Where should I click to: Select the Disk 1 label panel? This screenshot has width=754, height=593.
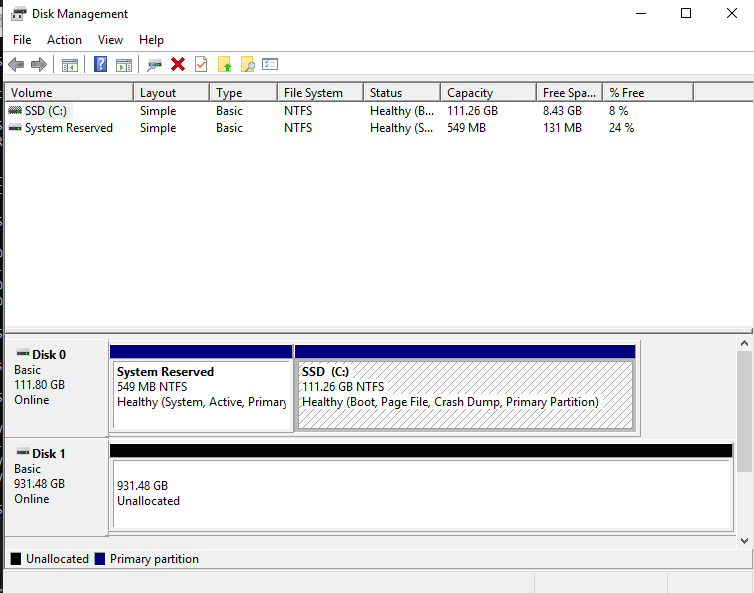coord(56,487)
